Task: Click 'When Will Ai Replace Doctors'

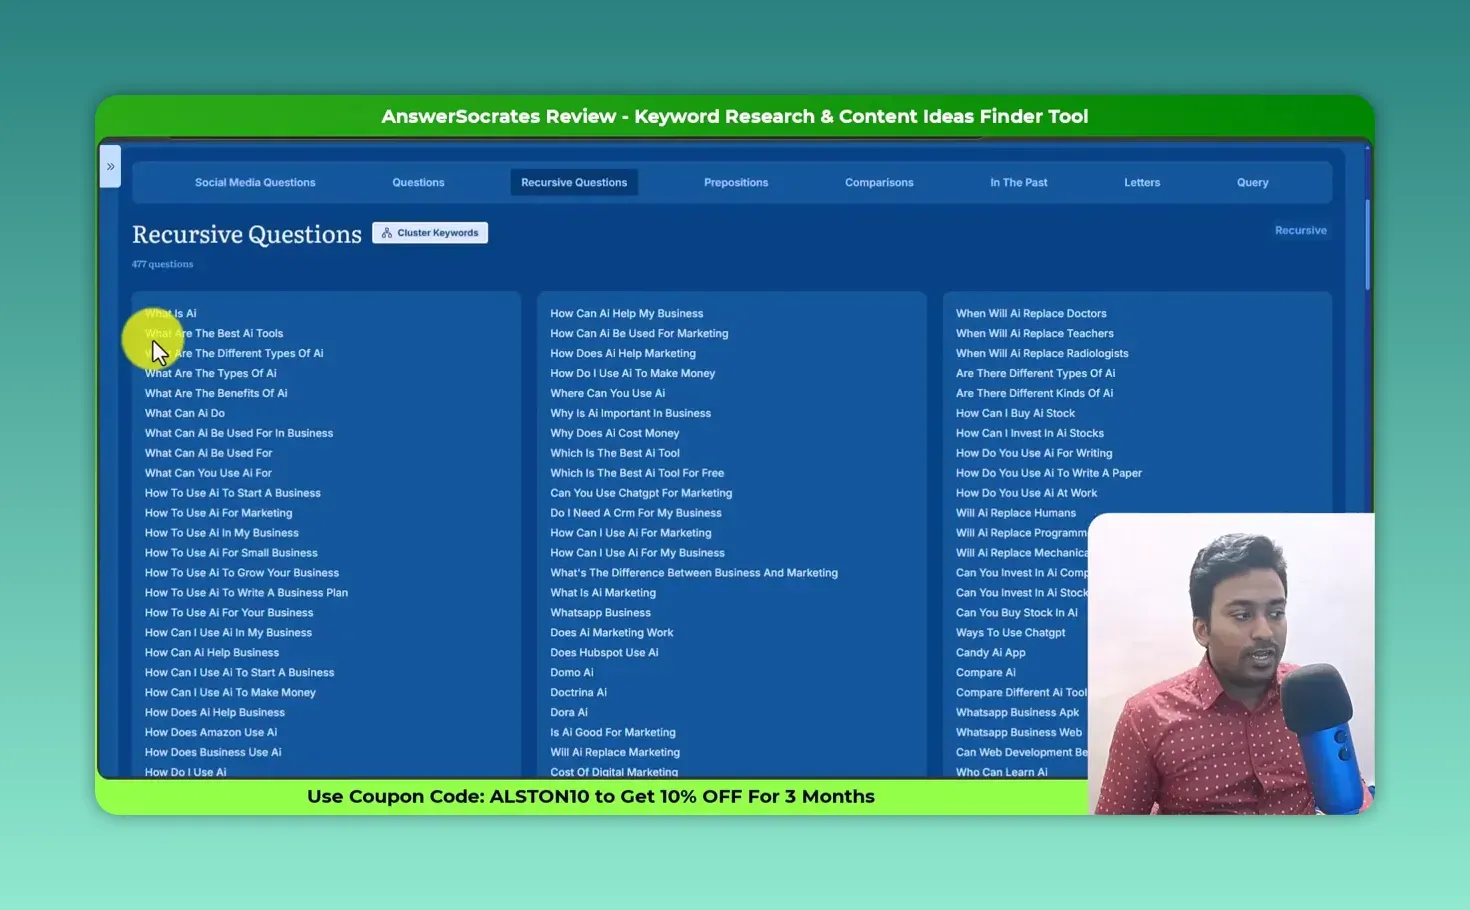Action: point(1031,314)
